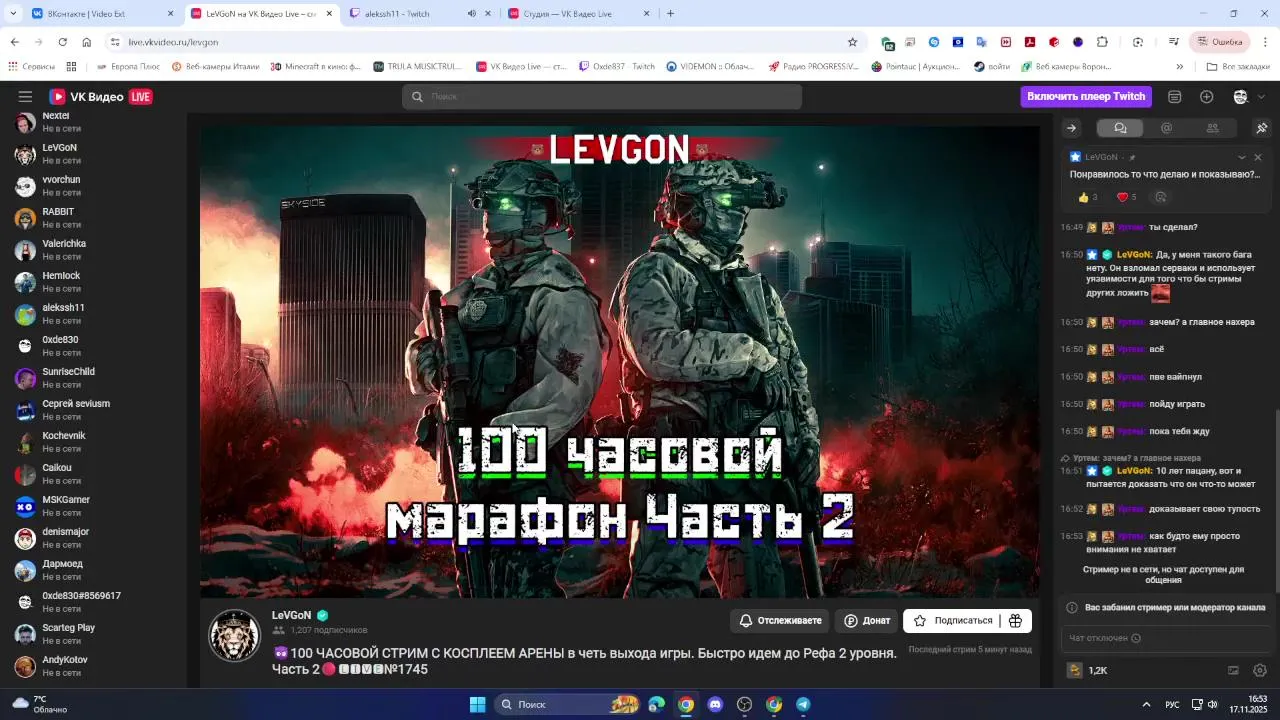Open AndyKotov channel in sidebar
This screenshot has width=1280, height=720.
(x=93, y=666)
